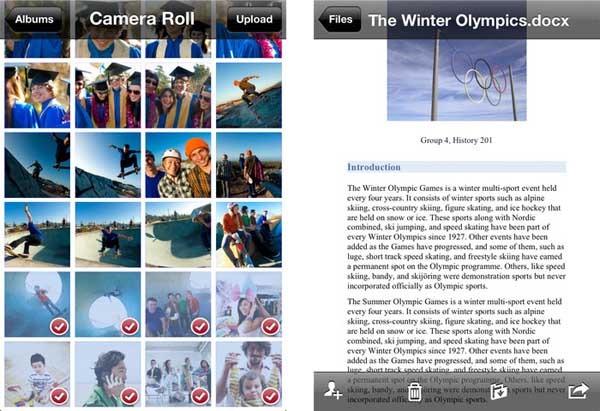Tap the Upload button
600x411 pixels.
[x=254, y=19]
